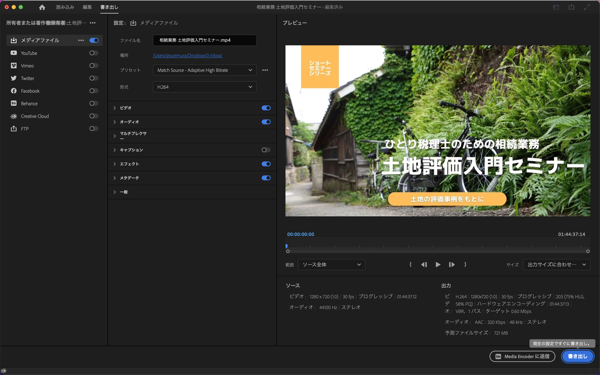Click the media file icon beside 設定 heading
The width and height of the screenshot is (600, 375).
(133, 23)
